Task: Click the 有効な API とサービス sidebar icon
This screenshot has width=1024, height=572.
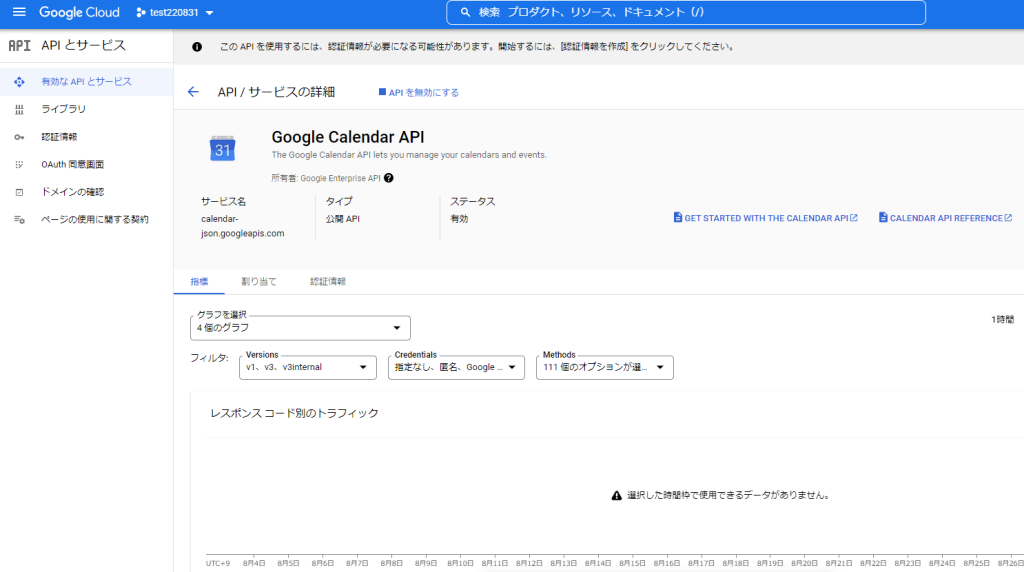Action: [x=19, y=81]
